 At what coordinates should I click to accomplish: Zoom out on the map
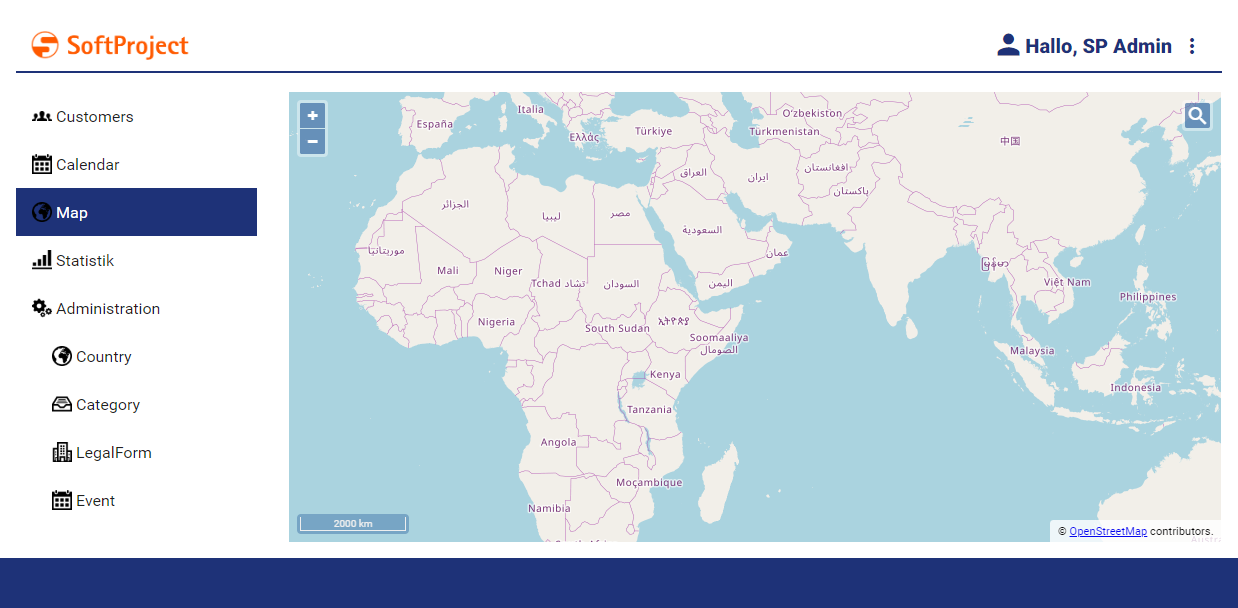pyautogui.click(x=313, y=142)
